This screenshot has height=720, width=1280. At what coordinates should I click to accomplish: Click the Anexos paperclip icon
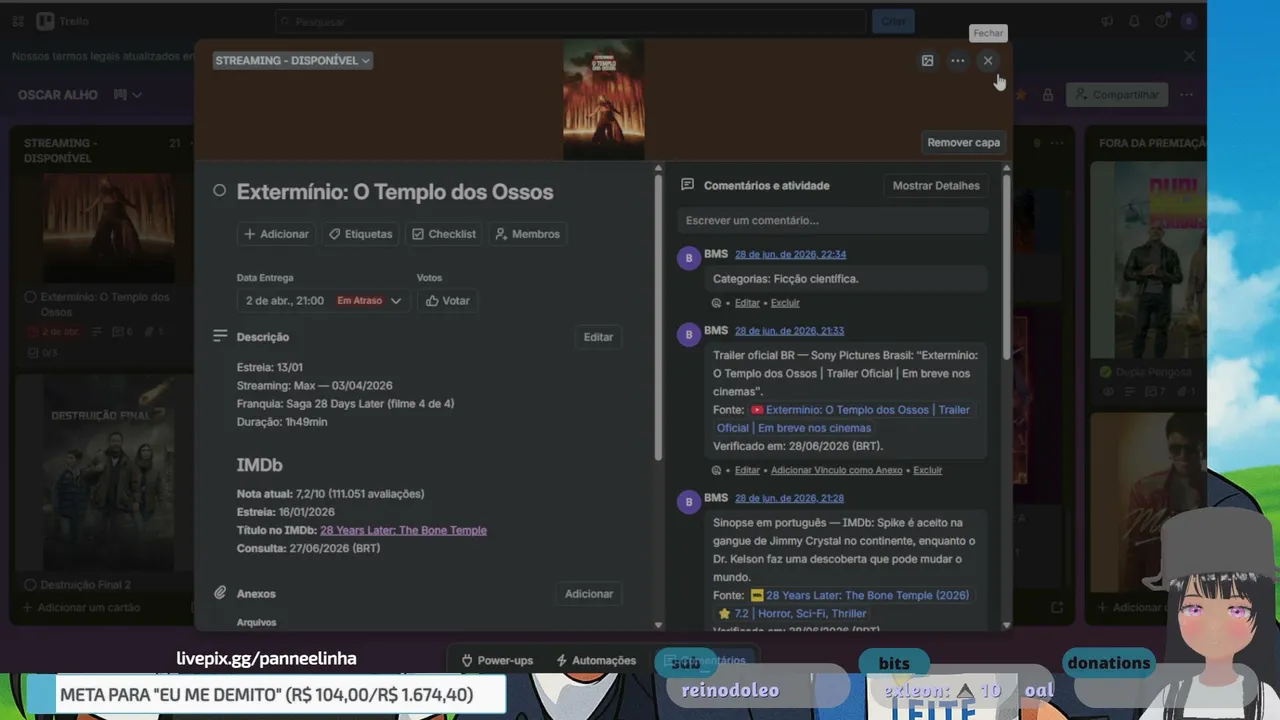tap(220, 593)
